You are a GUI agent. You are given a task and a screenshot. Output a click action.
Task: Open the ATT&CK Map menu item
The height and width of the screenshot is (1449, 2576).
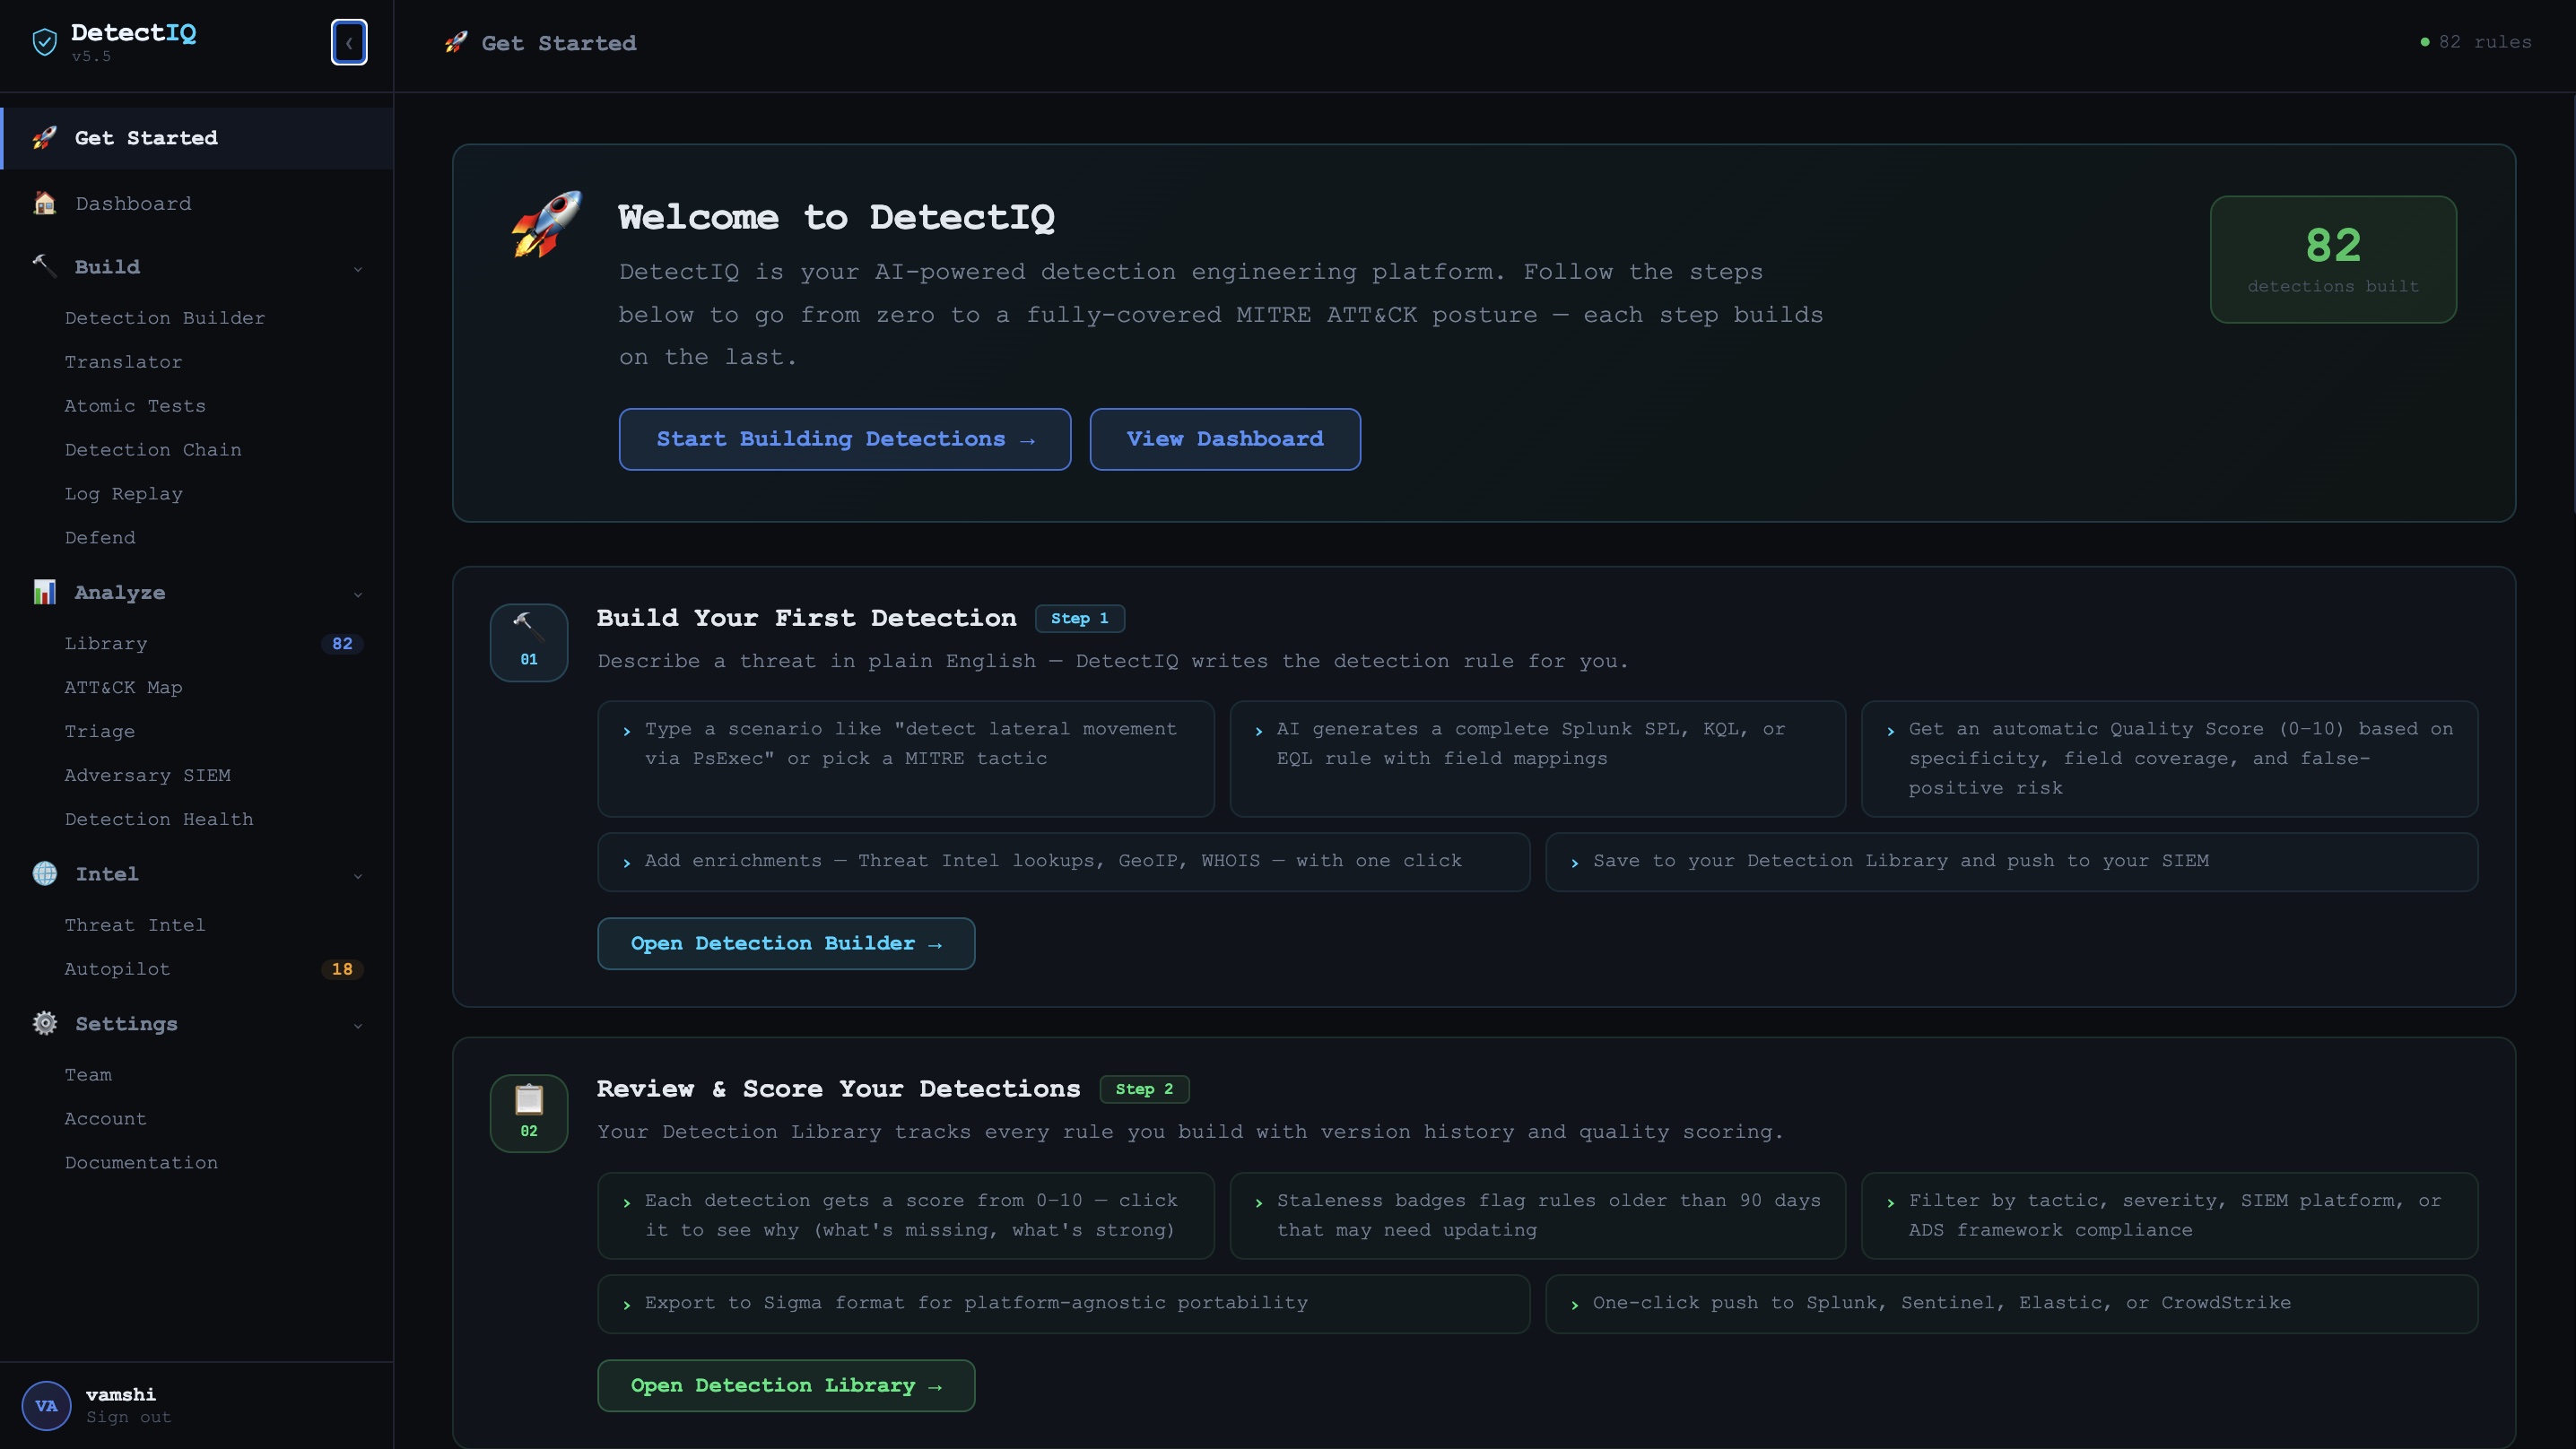123,687
